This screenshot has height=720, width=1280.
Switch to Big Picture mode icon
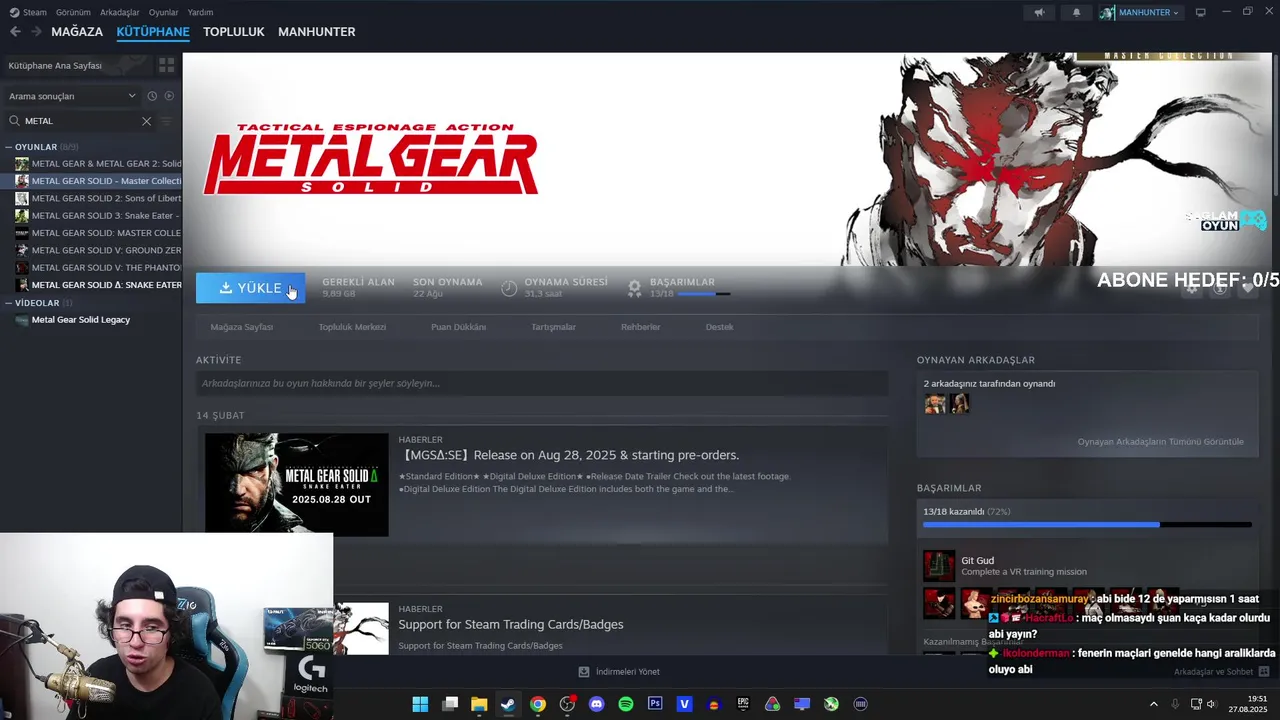[1201, 12]
